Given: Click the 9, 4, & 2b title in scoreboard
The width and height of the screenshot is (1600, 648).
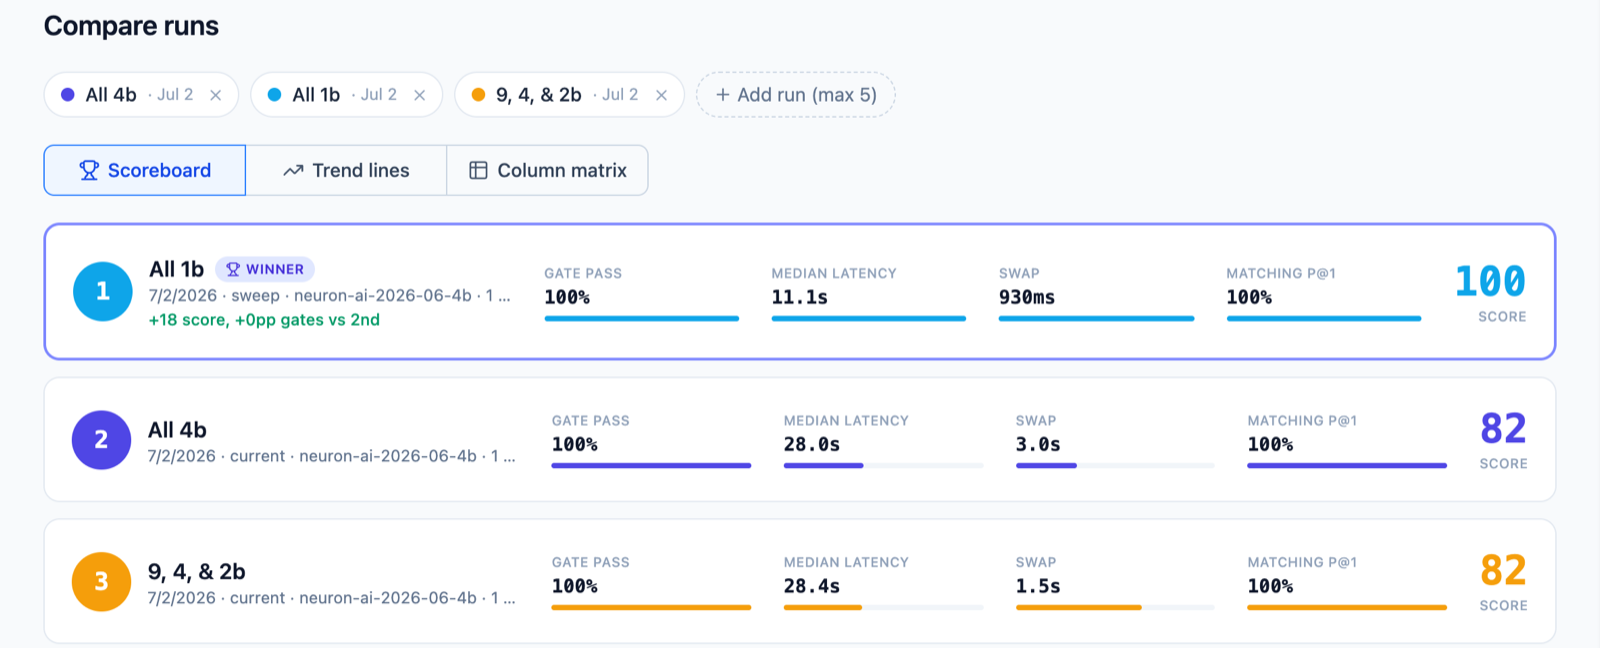Looking at the screenshot, I should tap(196, 572).
